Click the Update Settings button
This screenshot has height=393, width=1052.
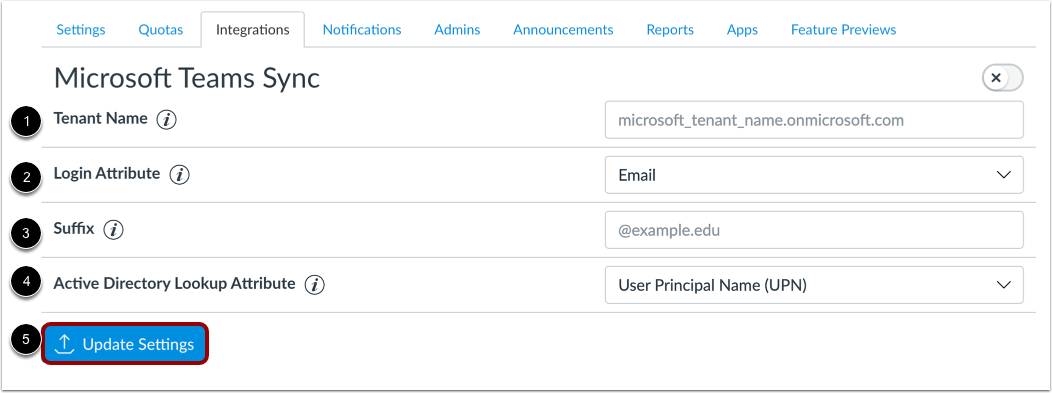coord(125,344)
